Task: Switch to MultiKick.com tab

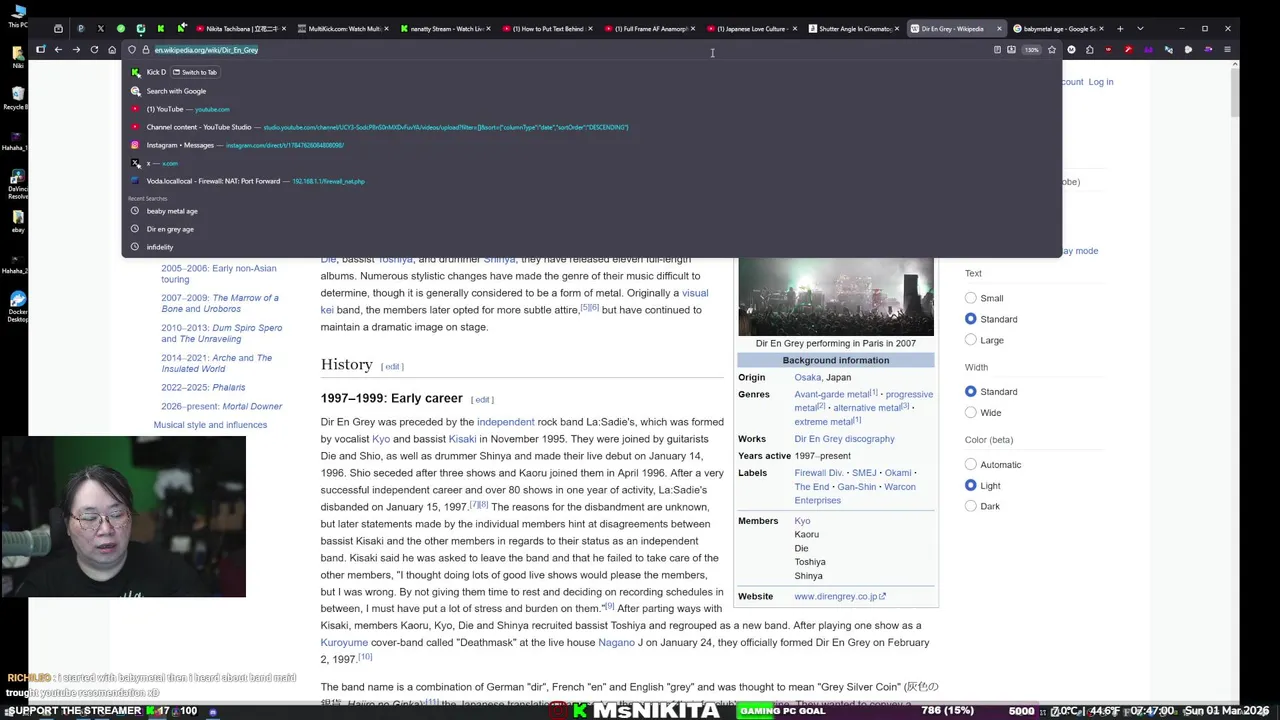Action: pyautogui.click(x=343, y=29)
